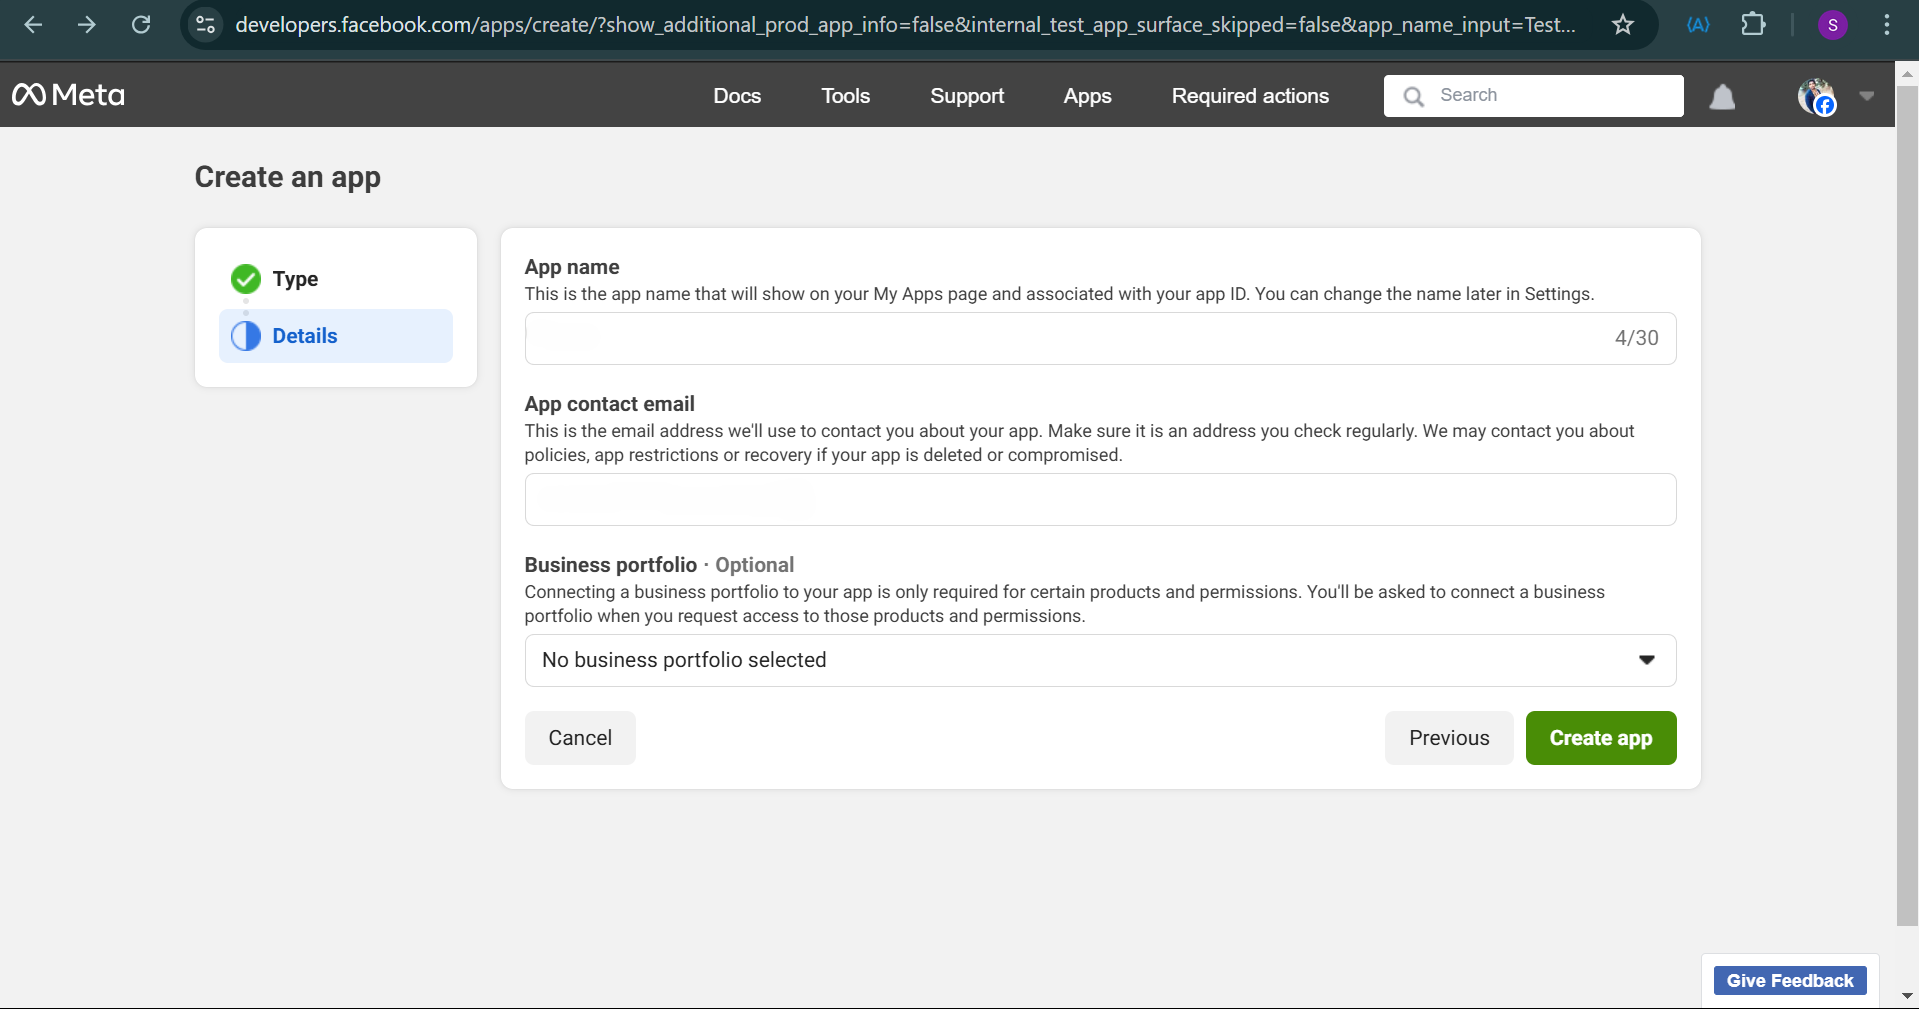Click inside the App name input field
The width and height of the screenshot is (1919, 1009).
tap(1000, 338)
